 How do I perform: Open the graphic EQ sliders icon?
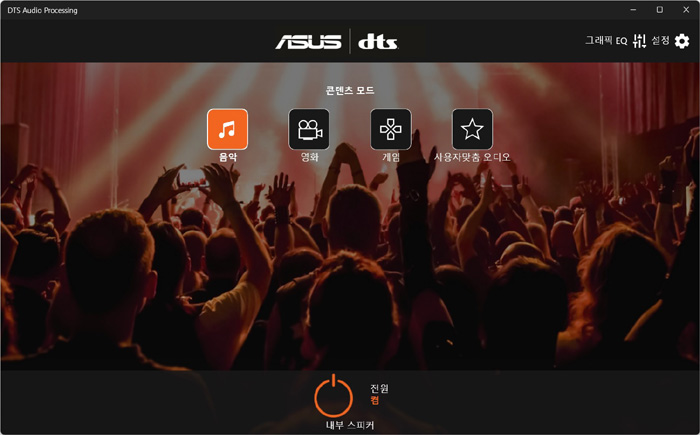pos(639,41)
